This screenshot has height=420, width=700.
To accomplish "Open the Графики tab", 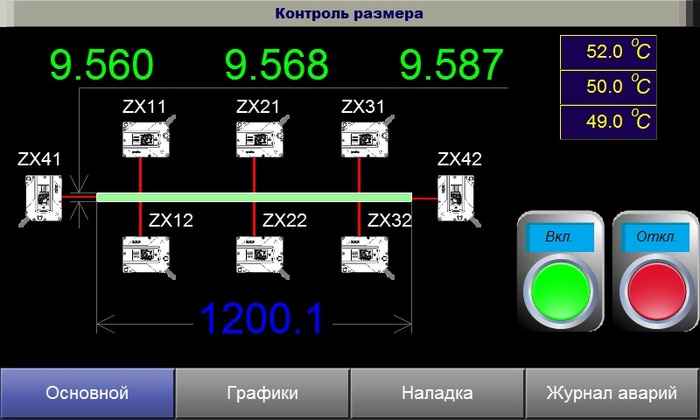I will (262, 393).
